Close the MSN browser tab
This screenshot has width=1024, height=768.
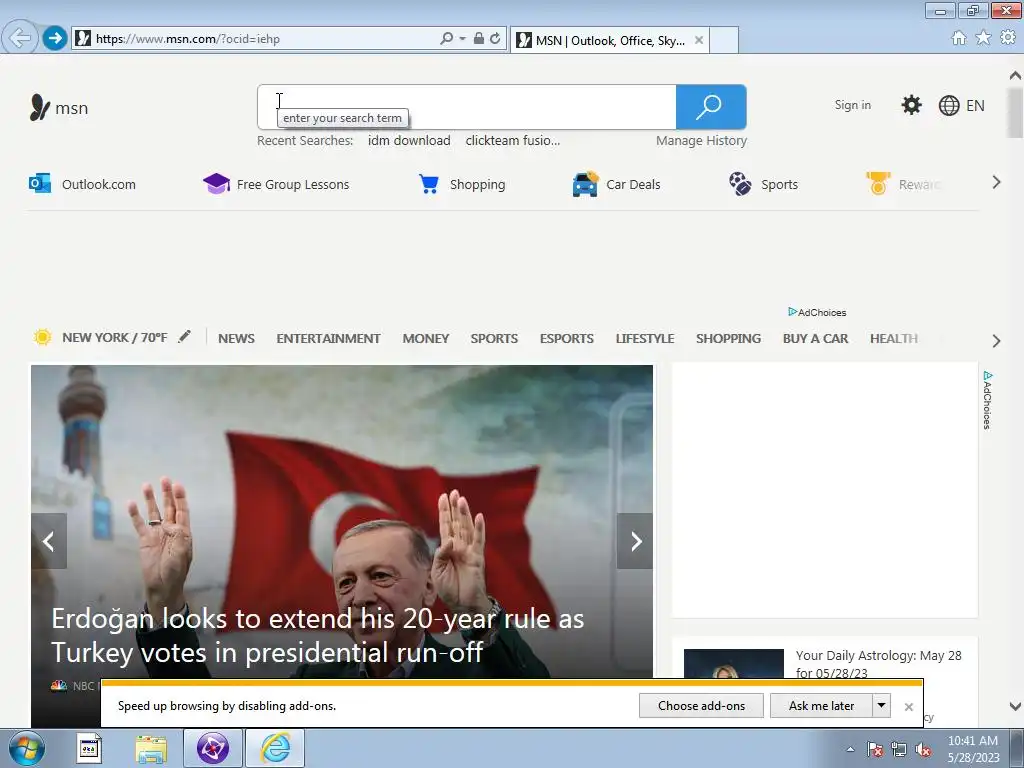[x=699, y=40]
